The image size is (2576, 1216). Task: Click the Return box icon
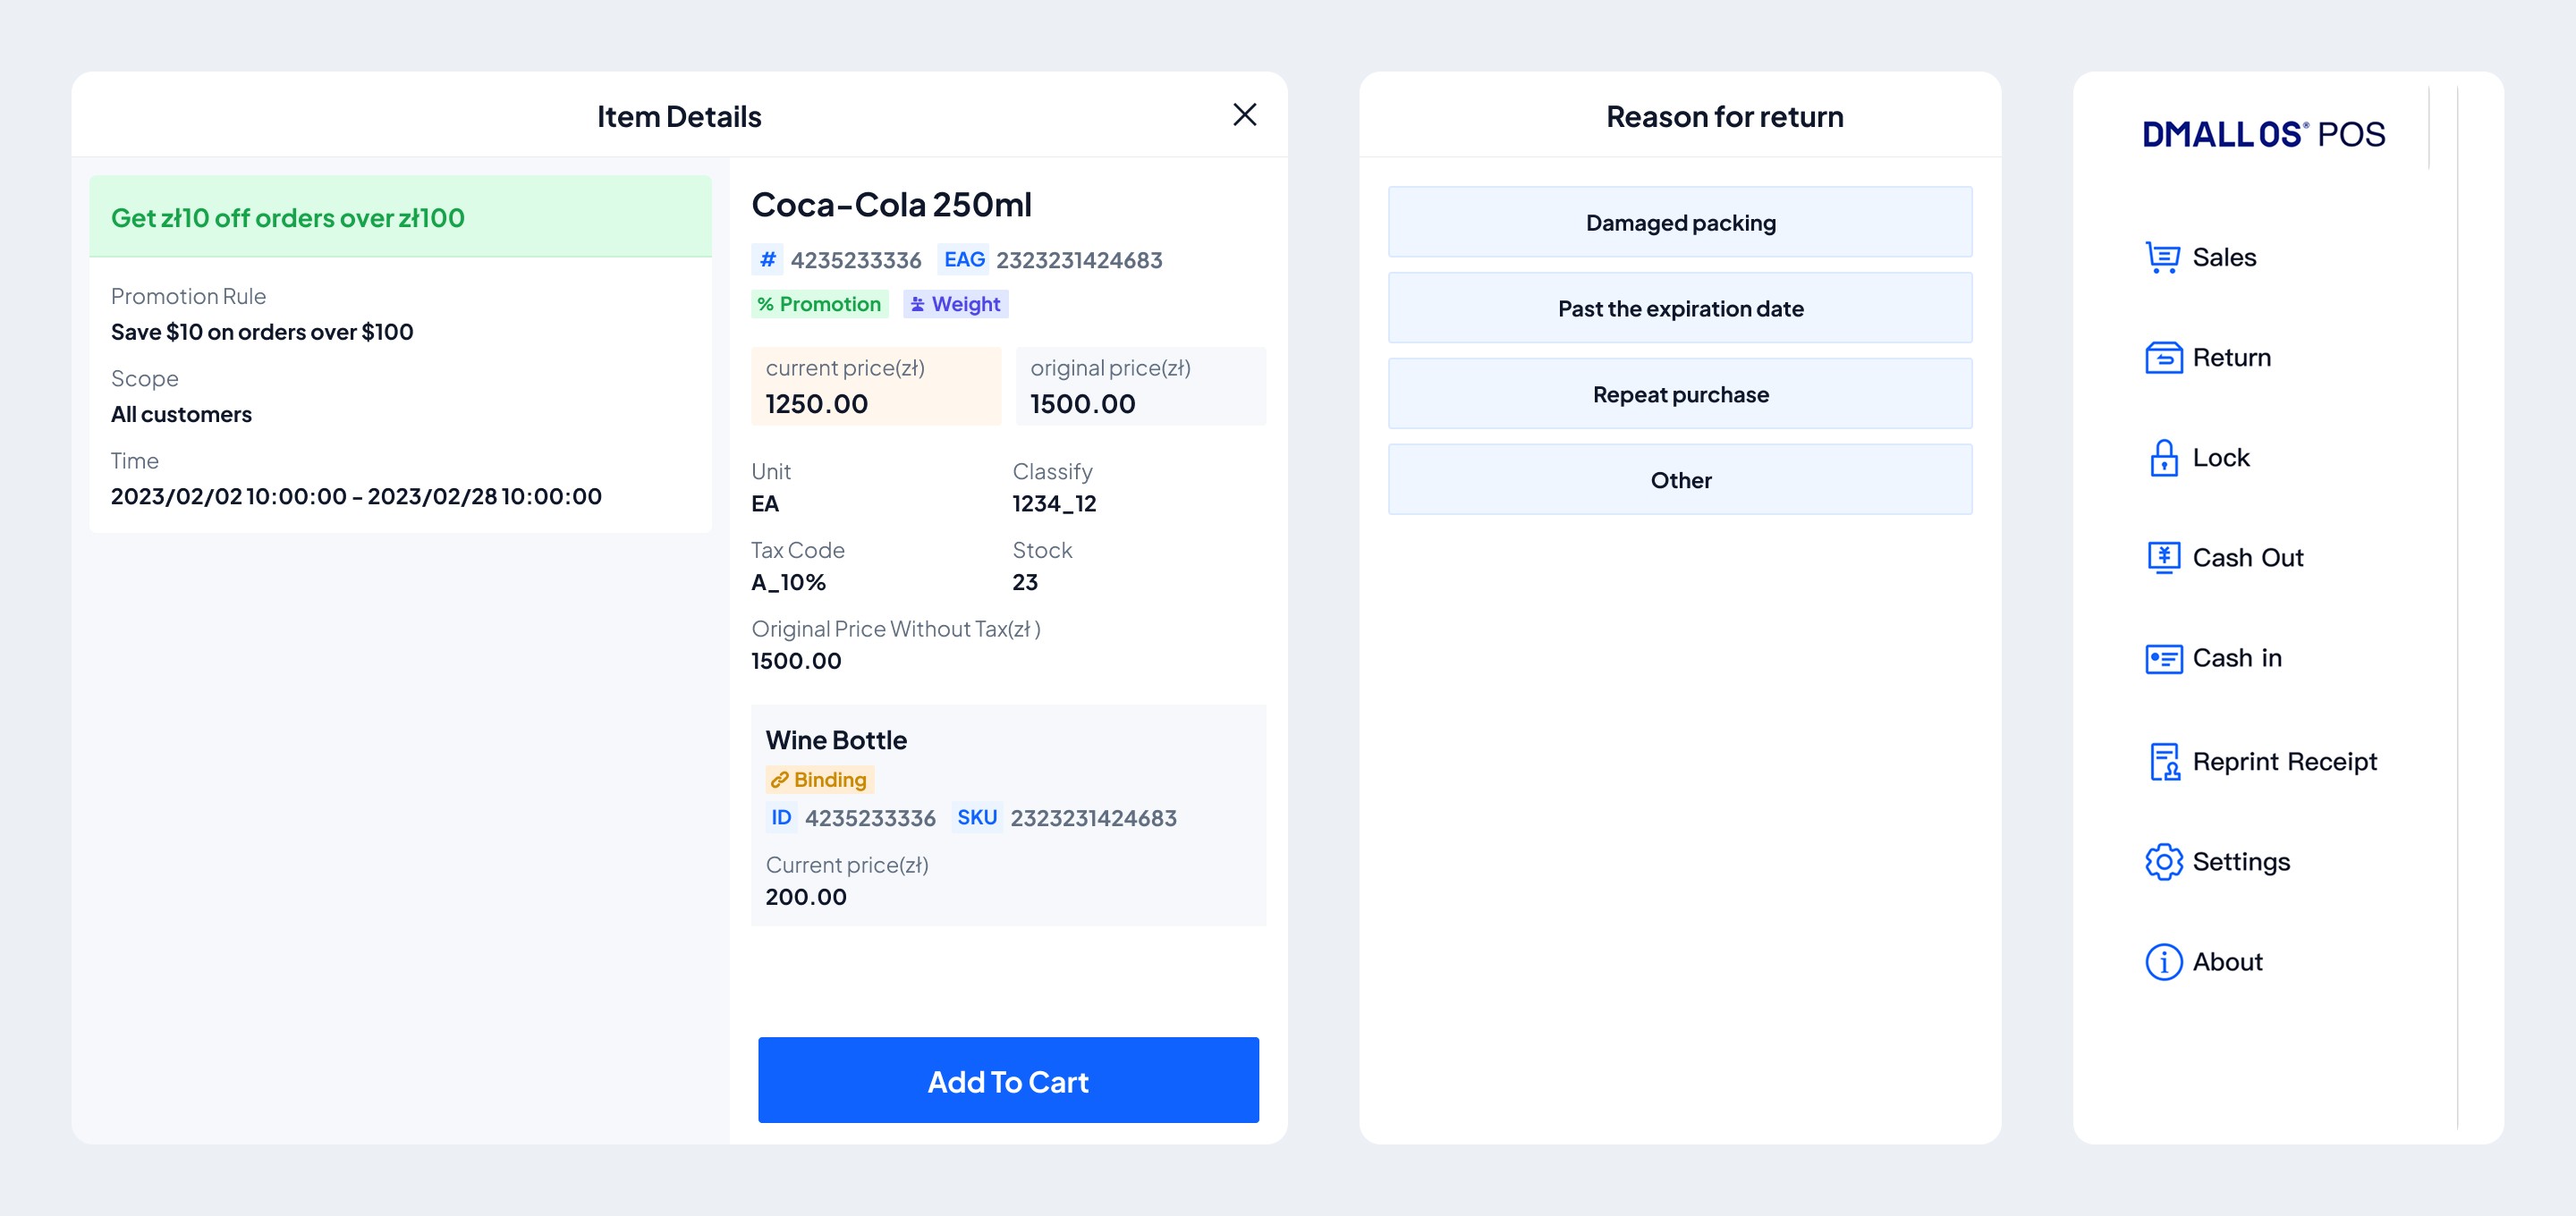(2162, 358)
